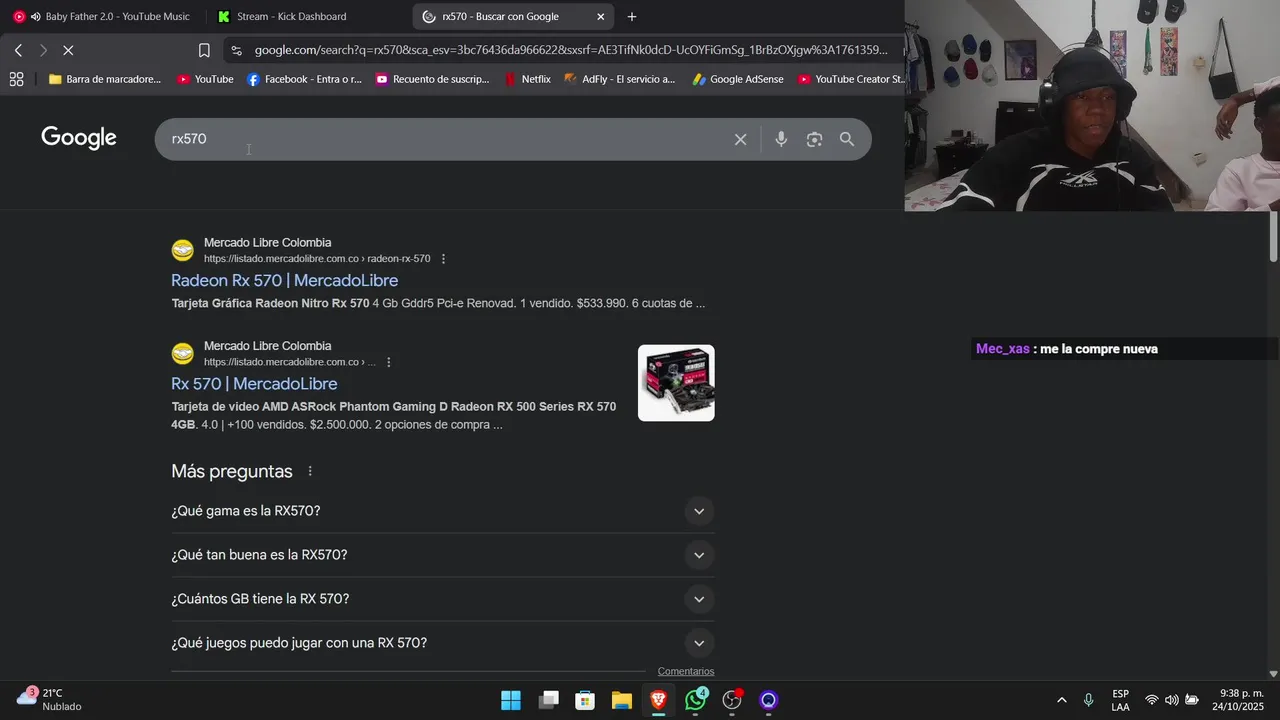Click Comentarios feedback link

[x=686, y=672]
